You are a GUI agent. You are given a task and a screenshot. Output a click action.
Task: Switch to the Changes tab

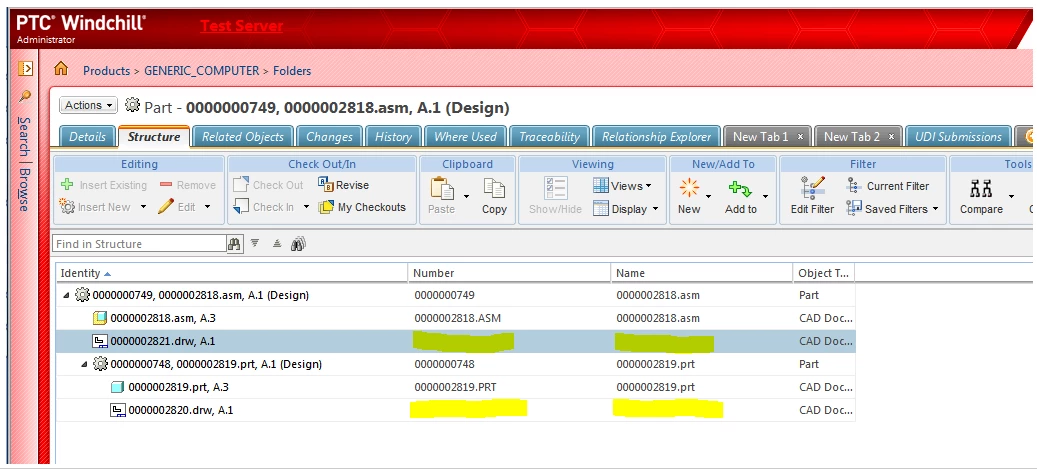click(x=329, y=137)
